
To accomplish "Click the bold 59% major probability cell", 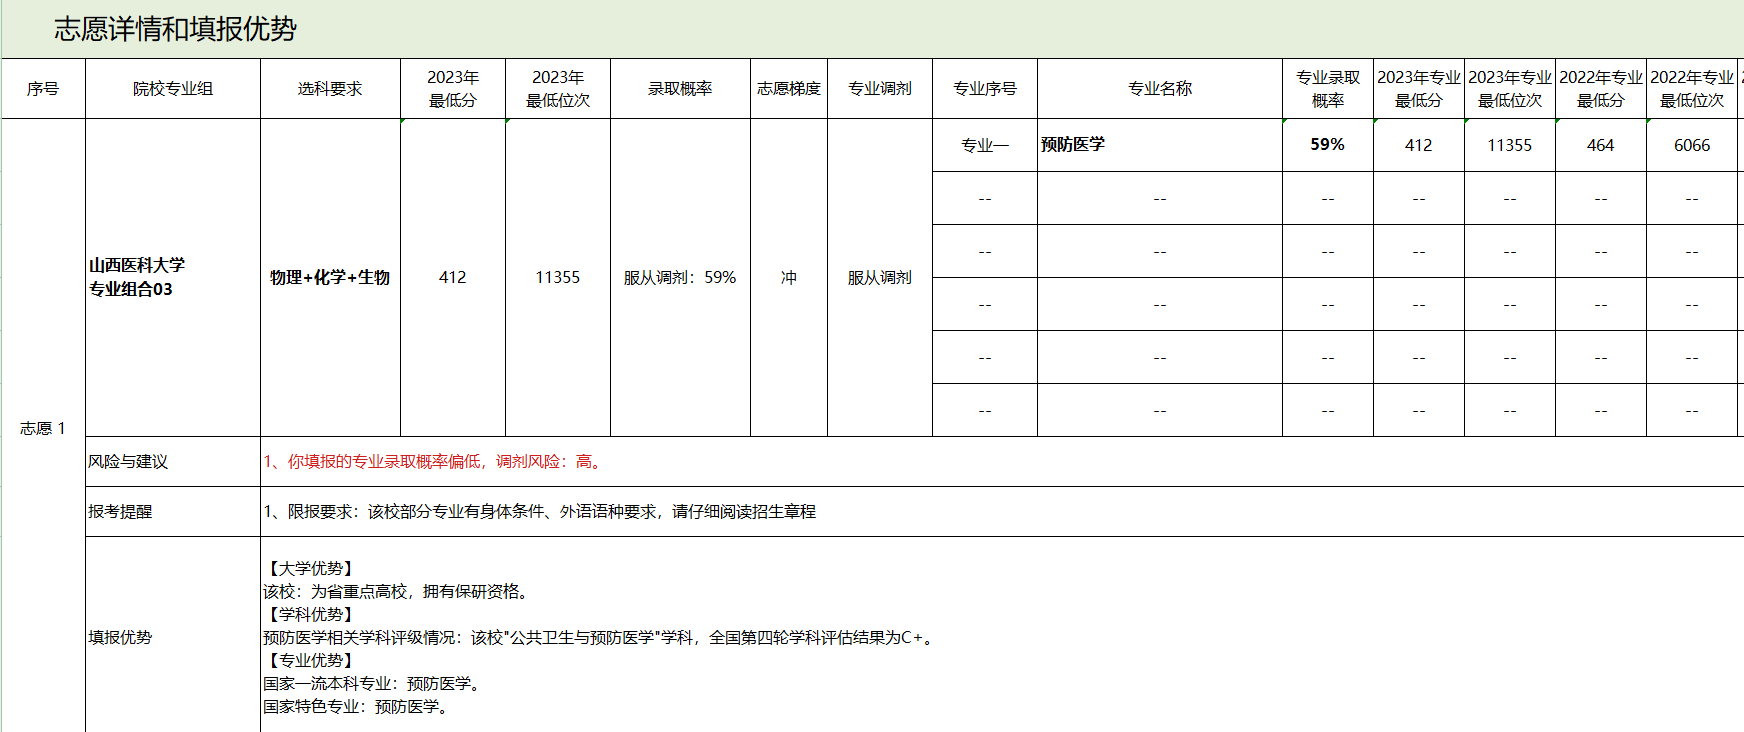I will (1327, 145).
